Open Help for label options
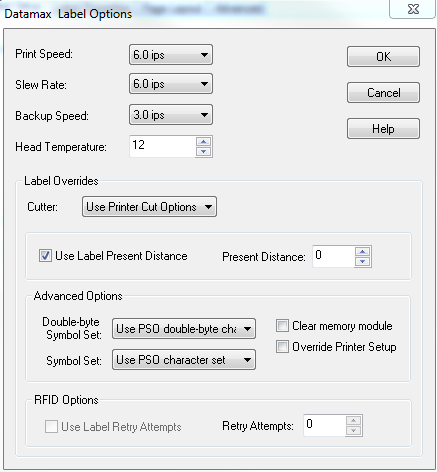437x472 pixels. pos(383,129)
